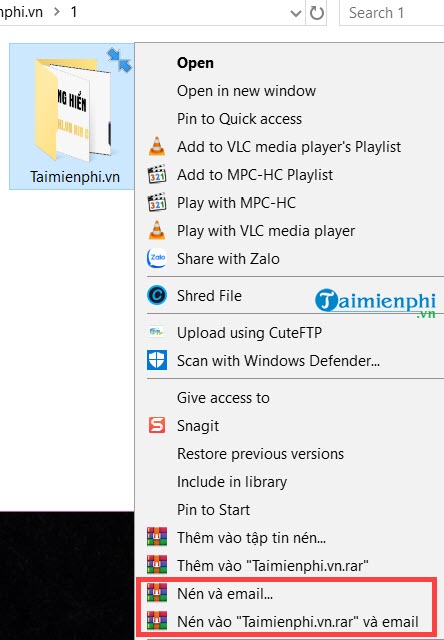The image size is (444, 640).
Task: Click the Windows Defender shield icon
Action: click(x=157, y=360)
